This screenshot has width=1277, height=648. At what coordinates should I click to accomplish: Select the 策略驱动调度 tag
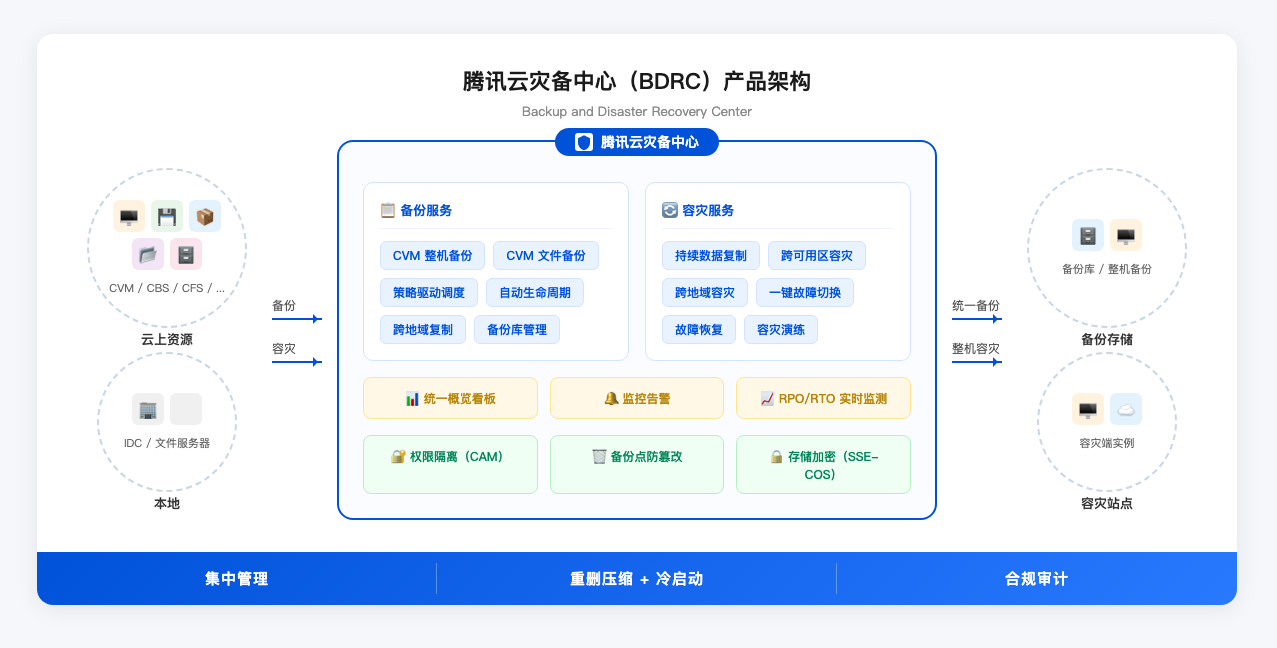click(429, 292)
